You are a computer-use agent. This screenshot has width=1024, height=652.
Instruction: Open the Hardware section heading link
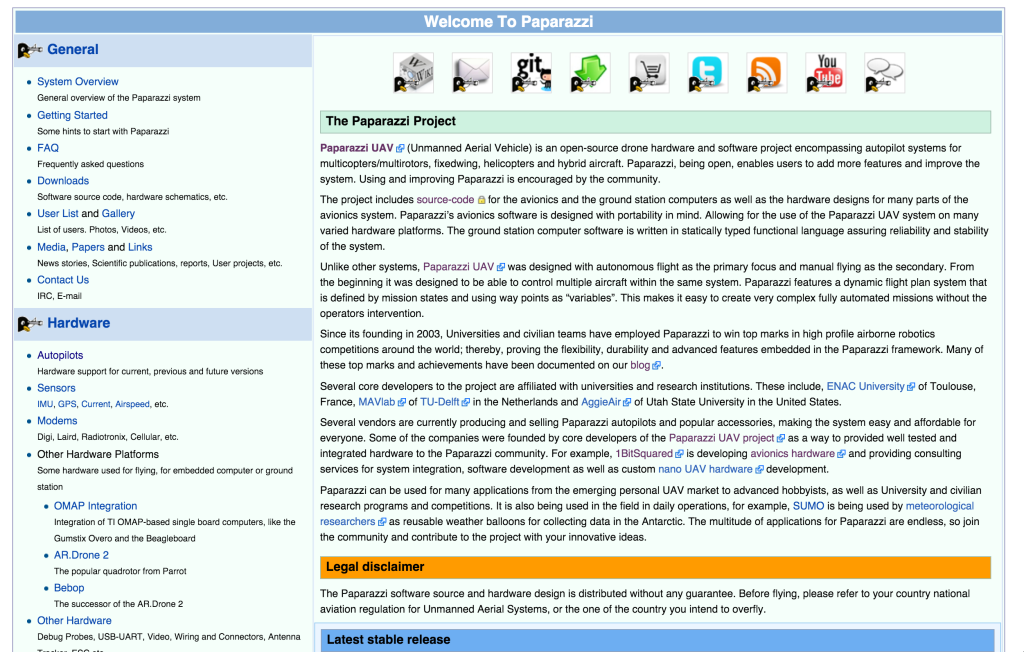(x=78, y=323)
